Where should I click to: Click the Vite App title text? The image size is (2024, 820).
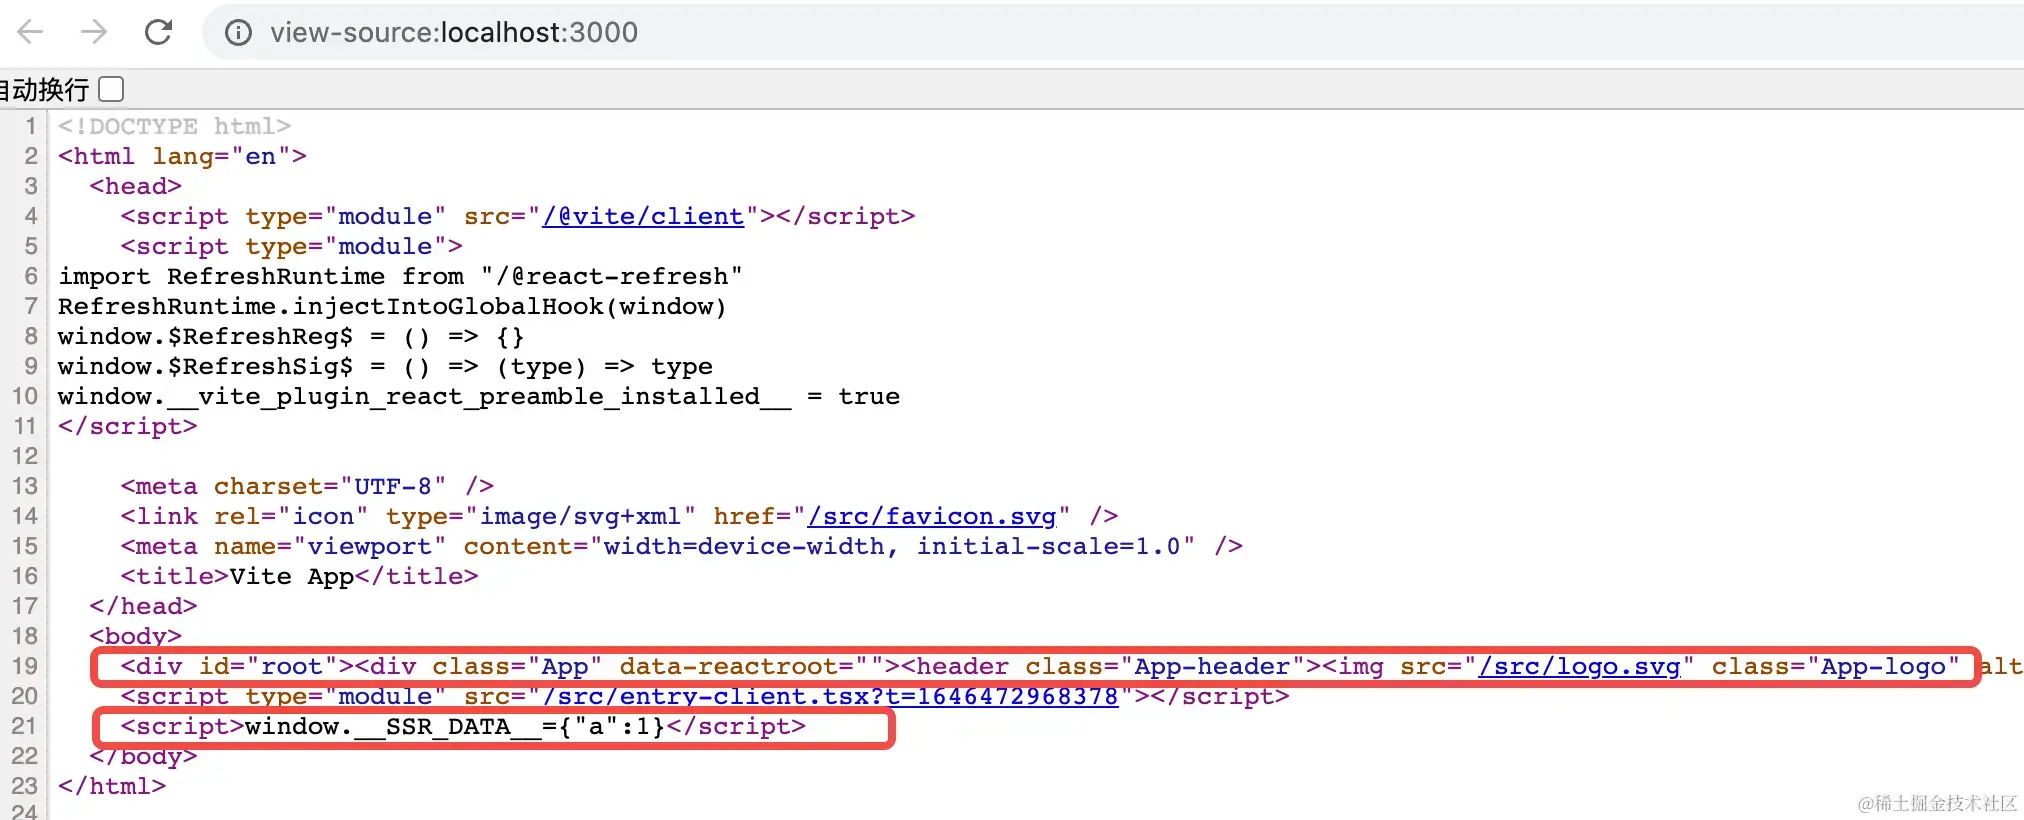[x=291, y=576]
